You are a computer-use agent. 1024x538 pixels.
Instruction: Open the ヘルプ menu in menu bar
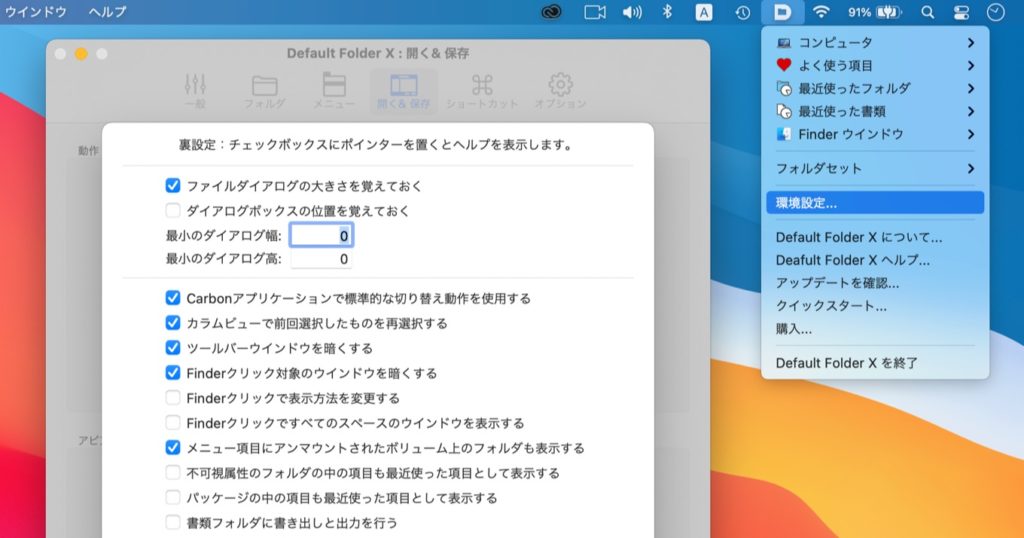107,12
